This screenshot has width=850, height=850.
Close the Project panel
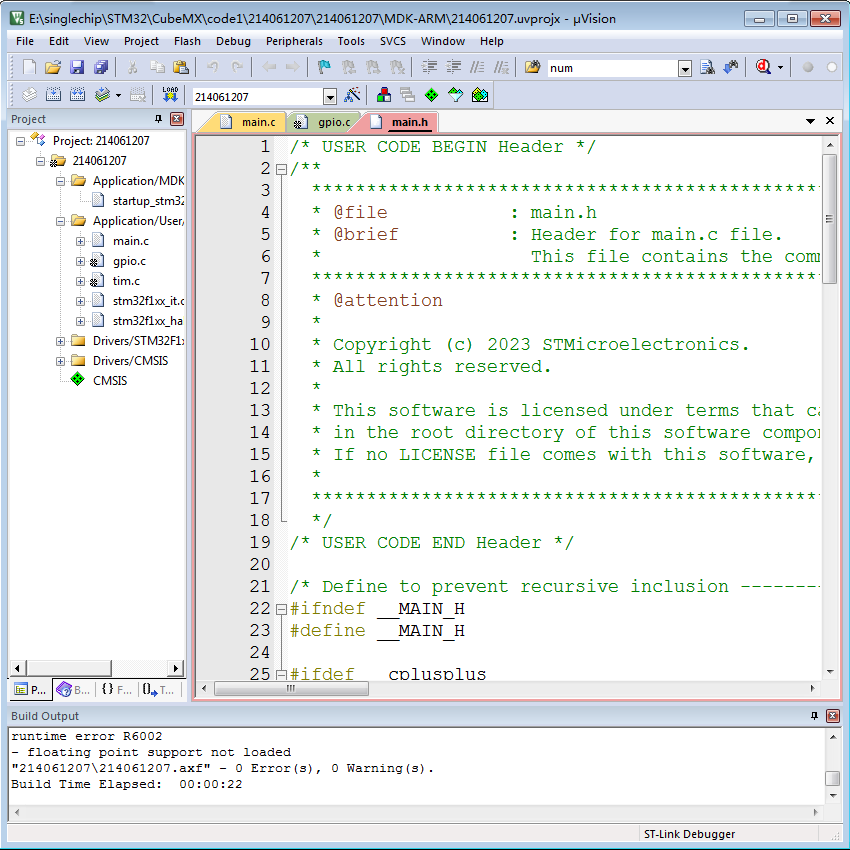pos(177,119)
